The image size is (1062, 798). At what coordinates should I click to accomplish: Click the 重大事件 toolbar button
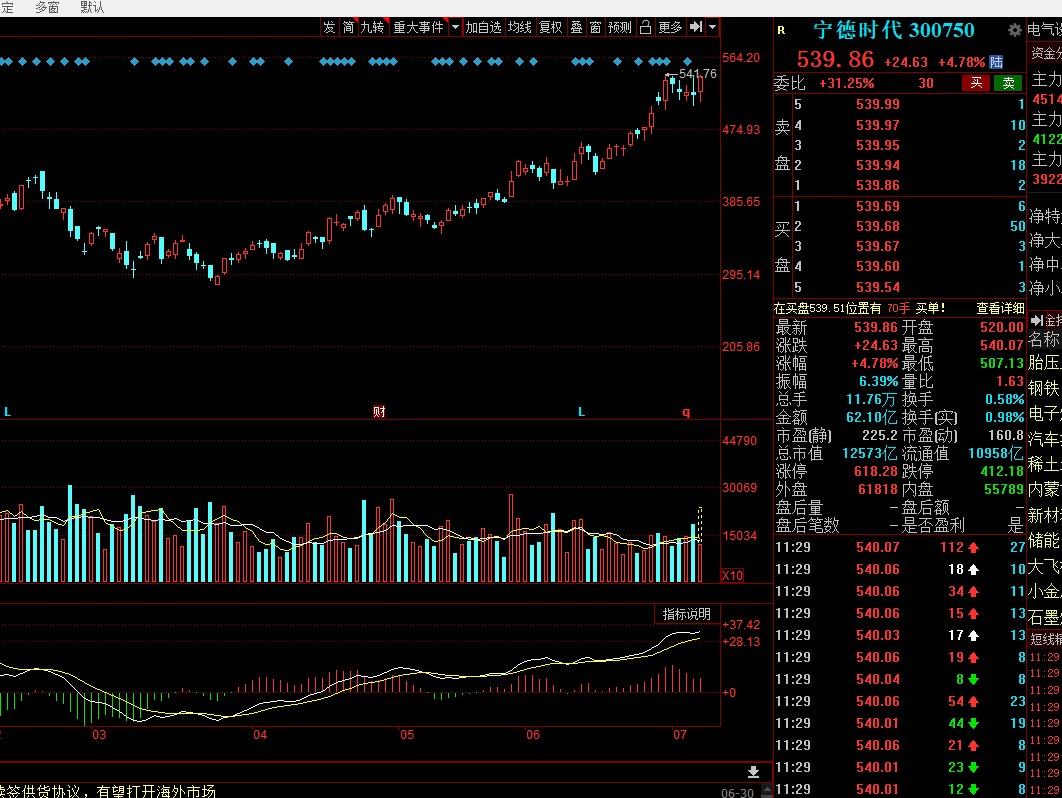419,27
